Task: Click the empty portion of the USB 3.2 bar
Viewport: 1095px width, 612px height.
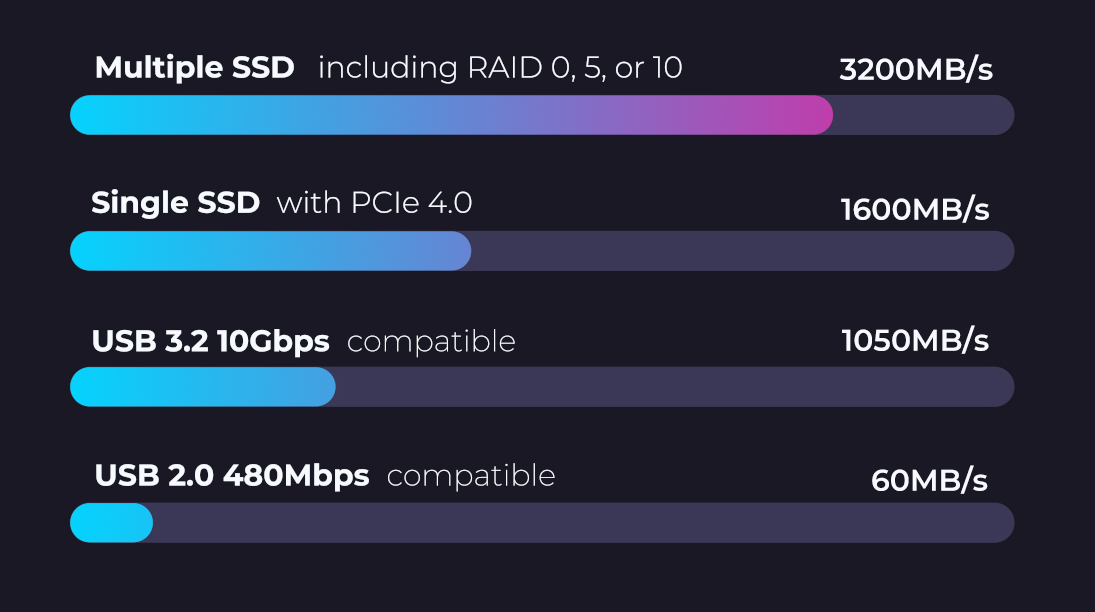Action: tap(675, 386)
